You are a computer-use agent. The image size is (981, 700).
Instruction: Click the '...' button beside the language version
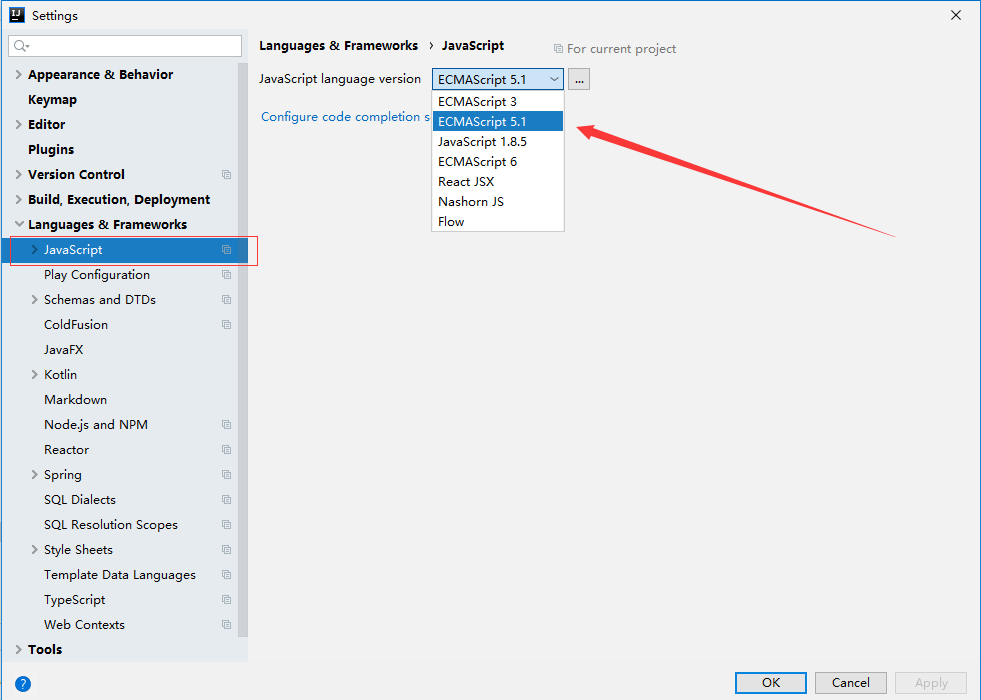point(579,78)
